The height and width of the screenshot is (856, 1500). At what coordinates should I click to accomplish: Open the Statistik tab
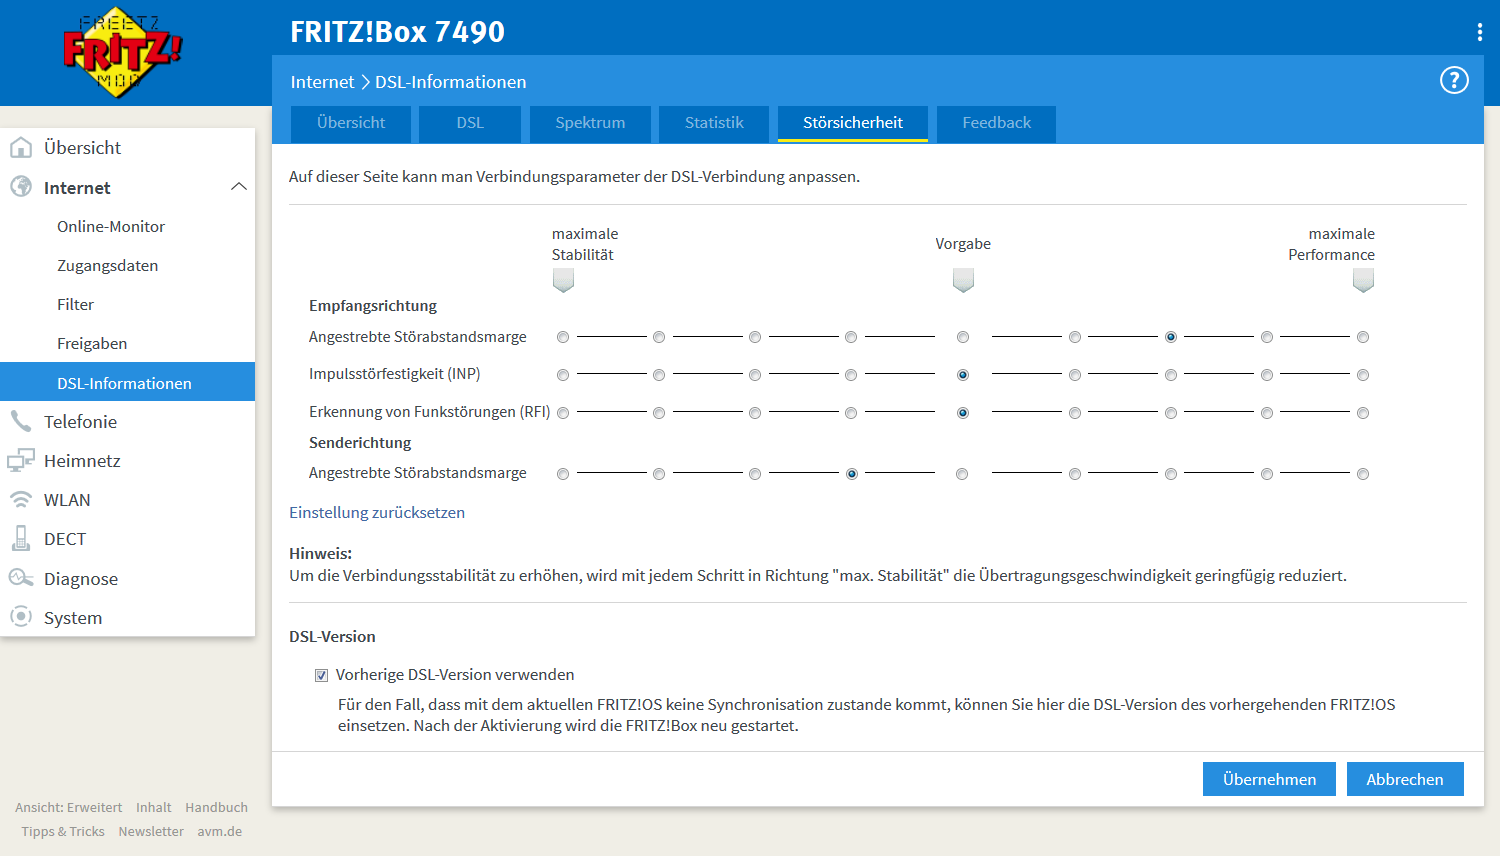tap(714, 123)
